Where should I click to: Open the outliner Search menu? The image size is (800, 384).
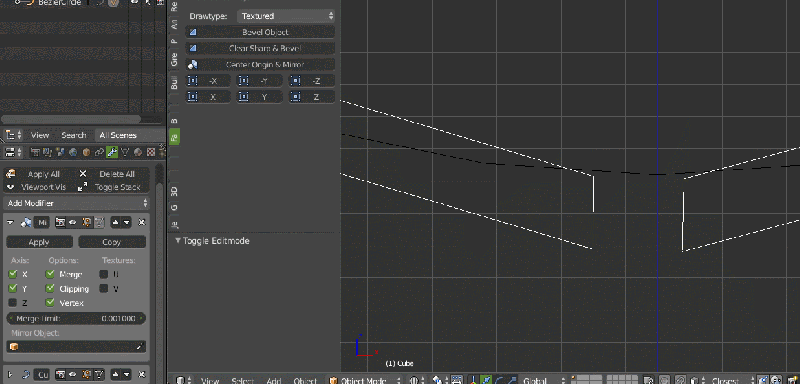coord(73,135)
